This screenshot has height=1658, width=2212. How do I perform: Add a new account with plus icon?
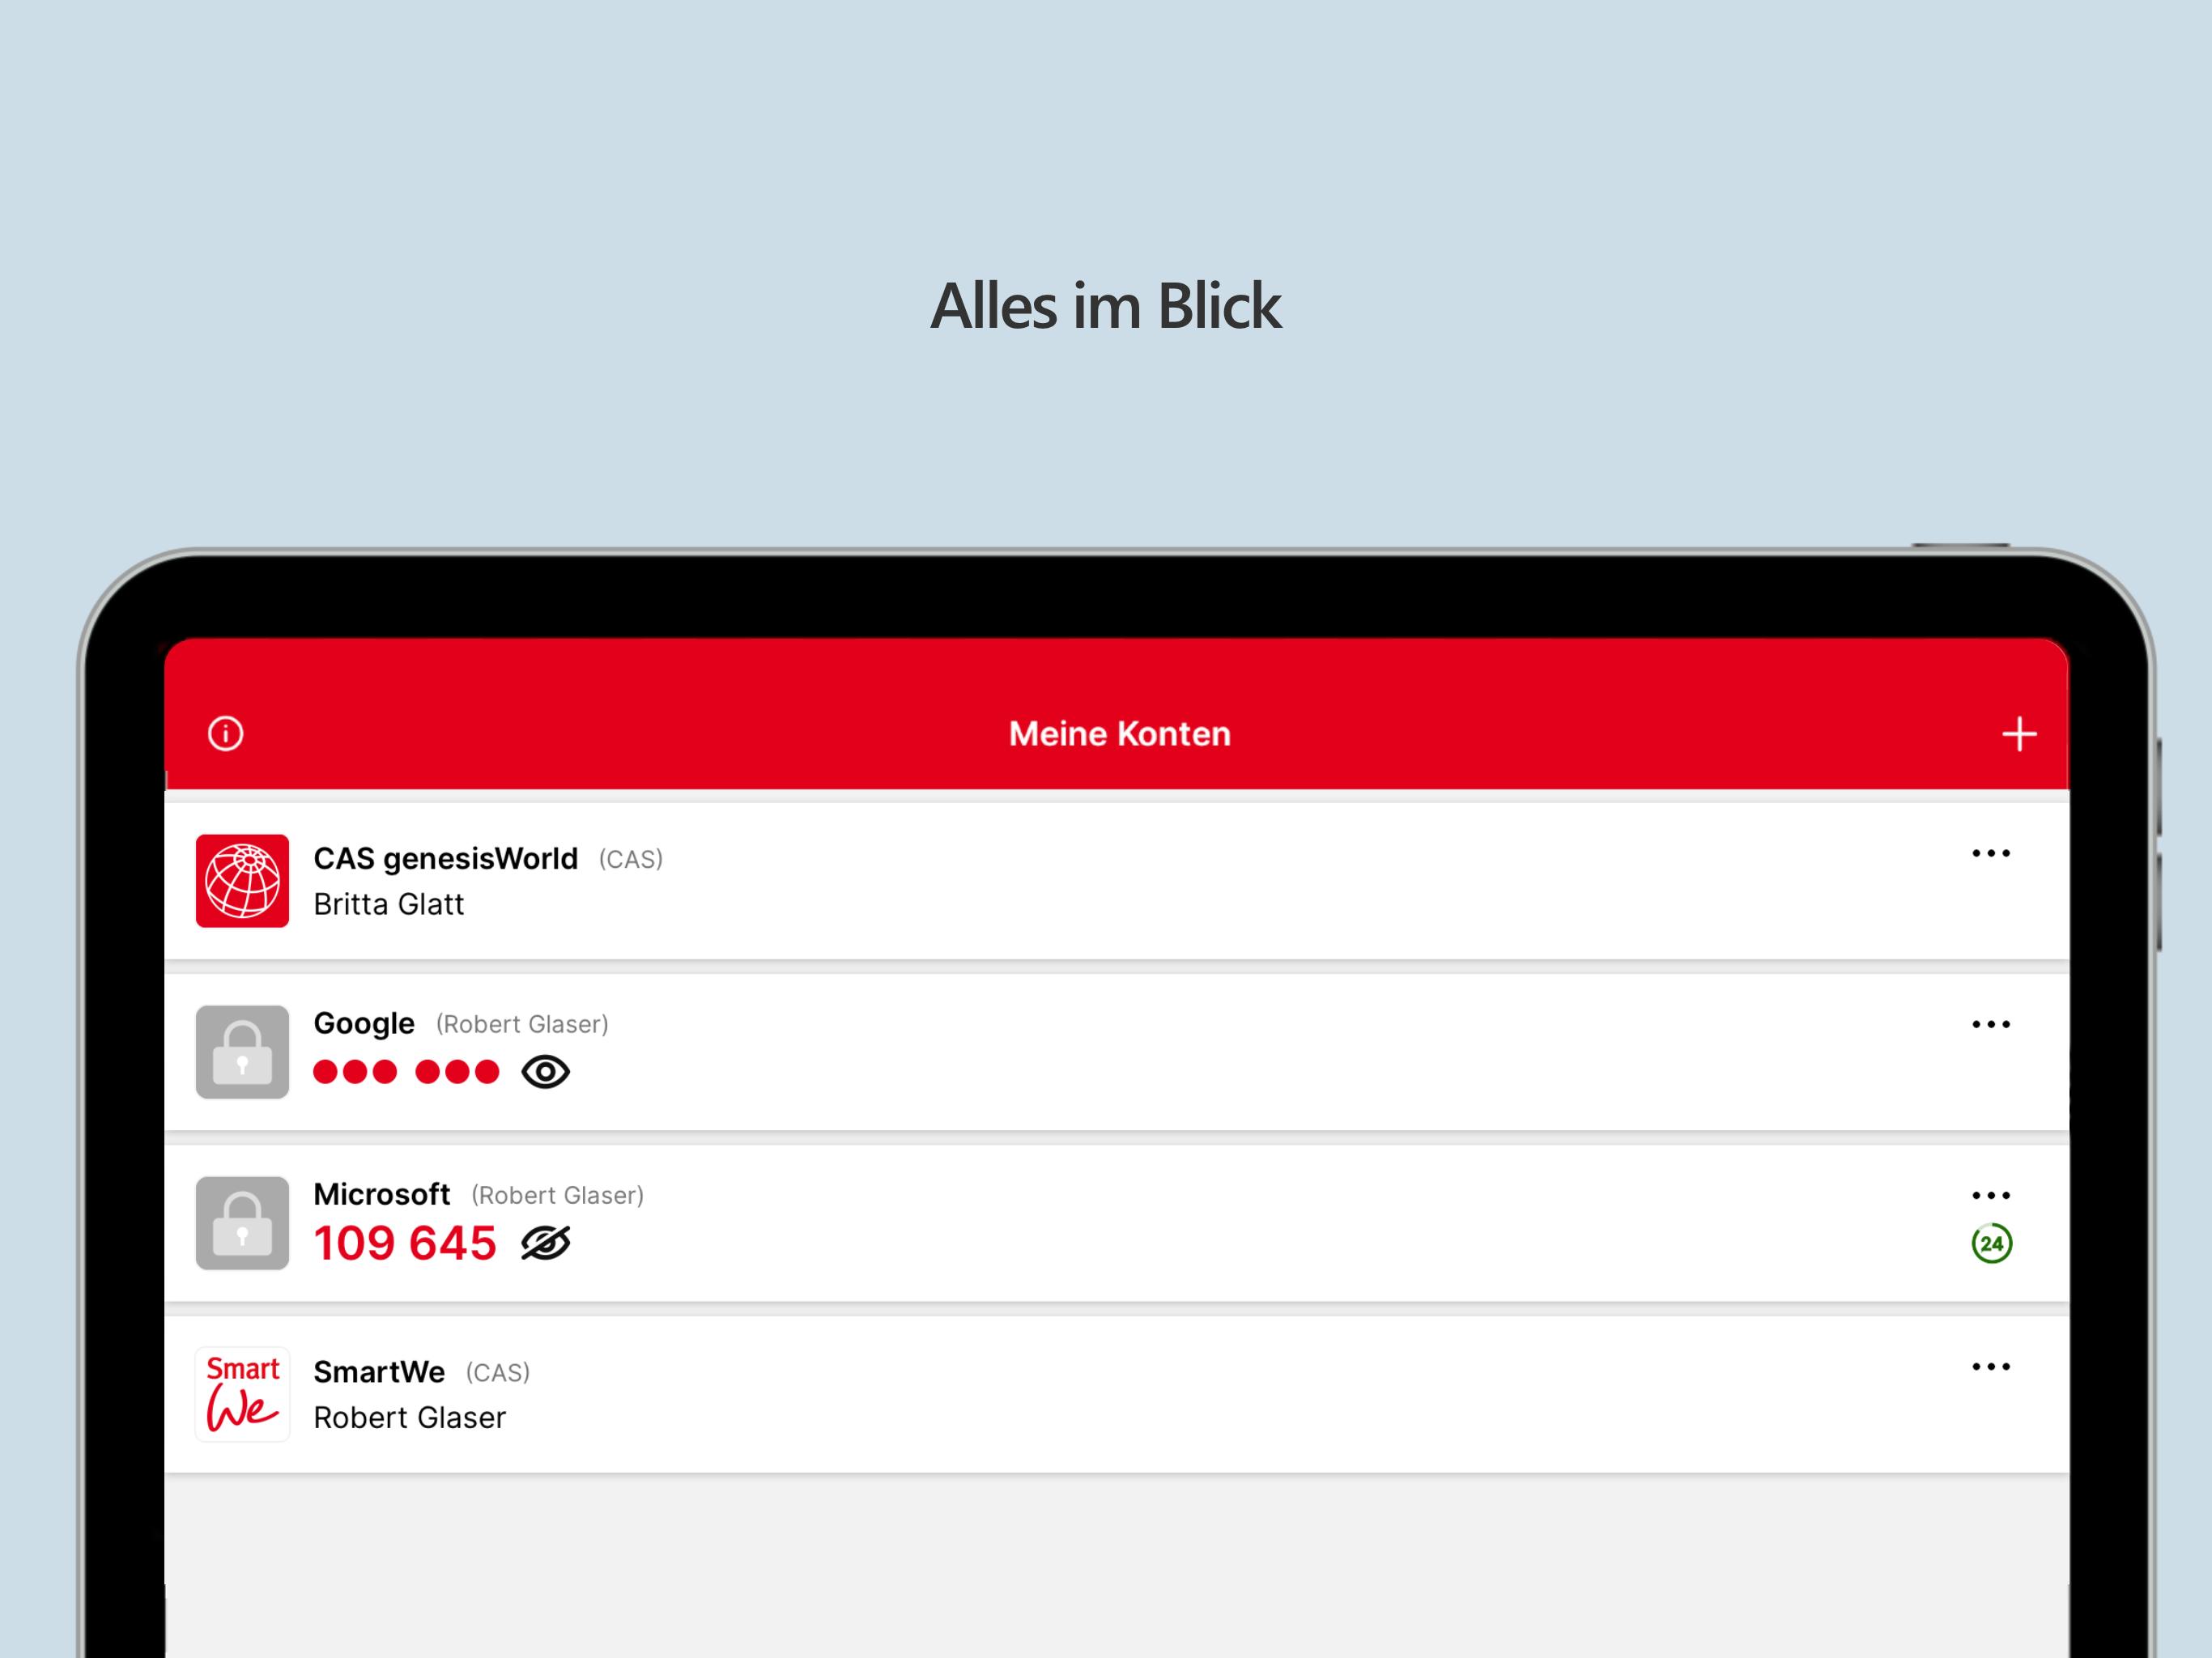[2019, 733]
